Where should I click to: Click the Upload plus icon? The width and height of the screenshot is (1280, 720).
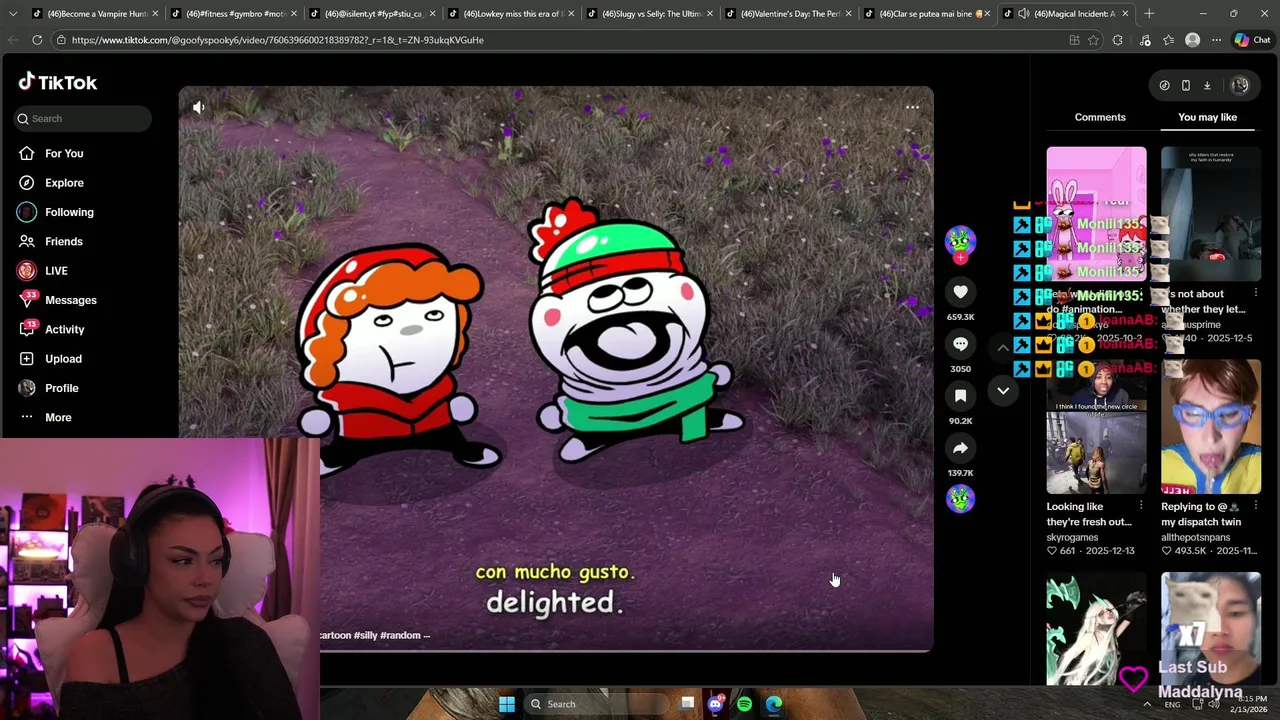27,358
